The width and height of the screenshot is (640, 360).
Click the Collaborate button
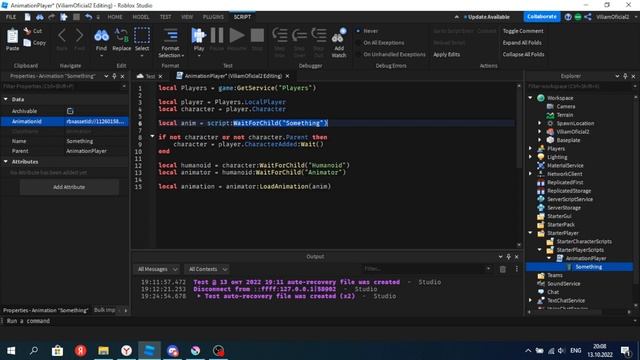click(x=542, y=17)
